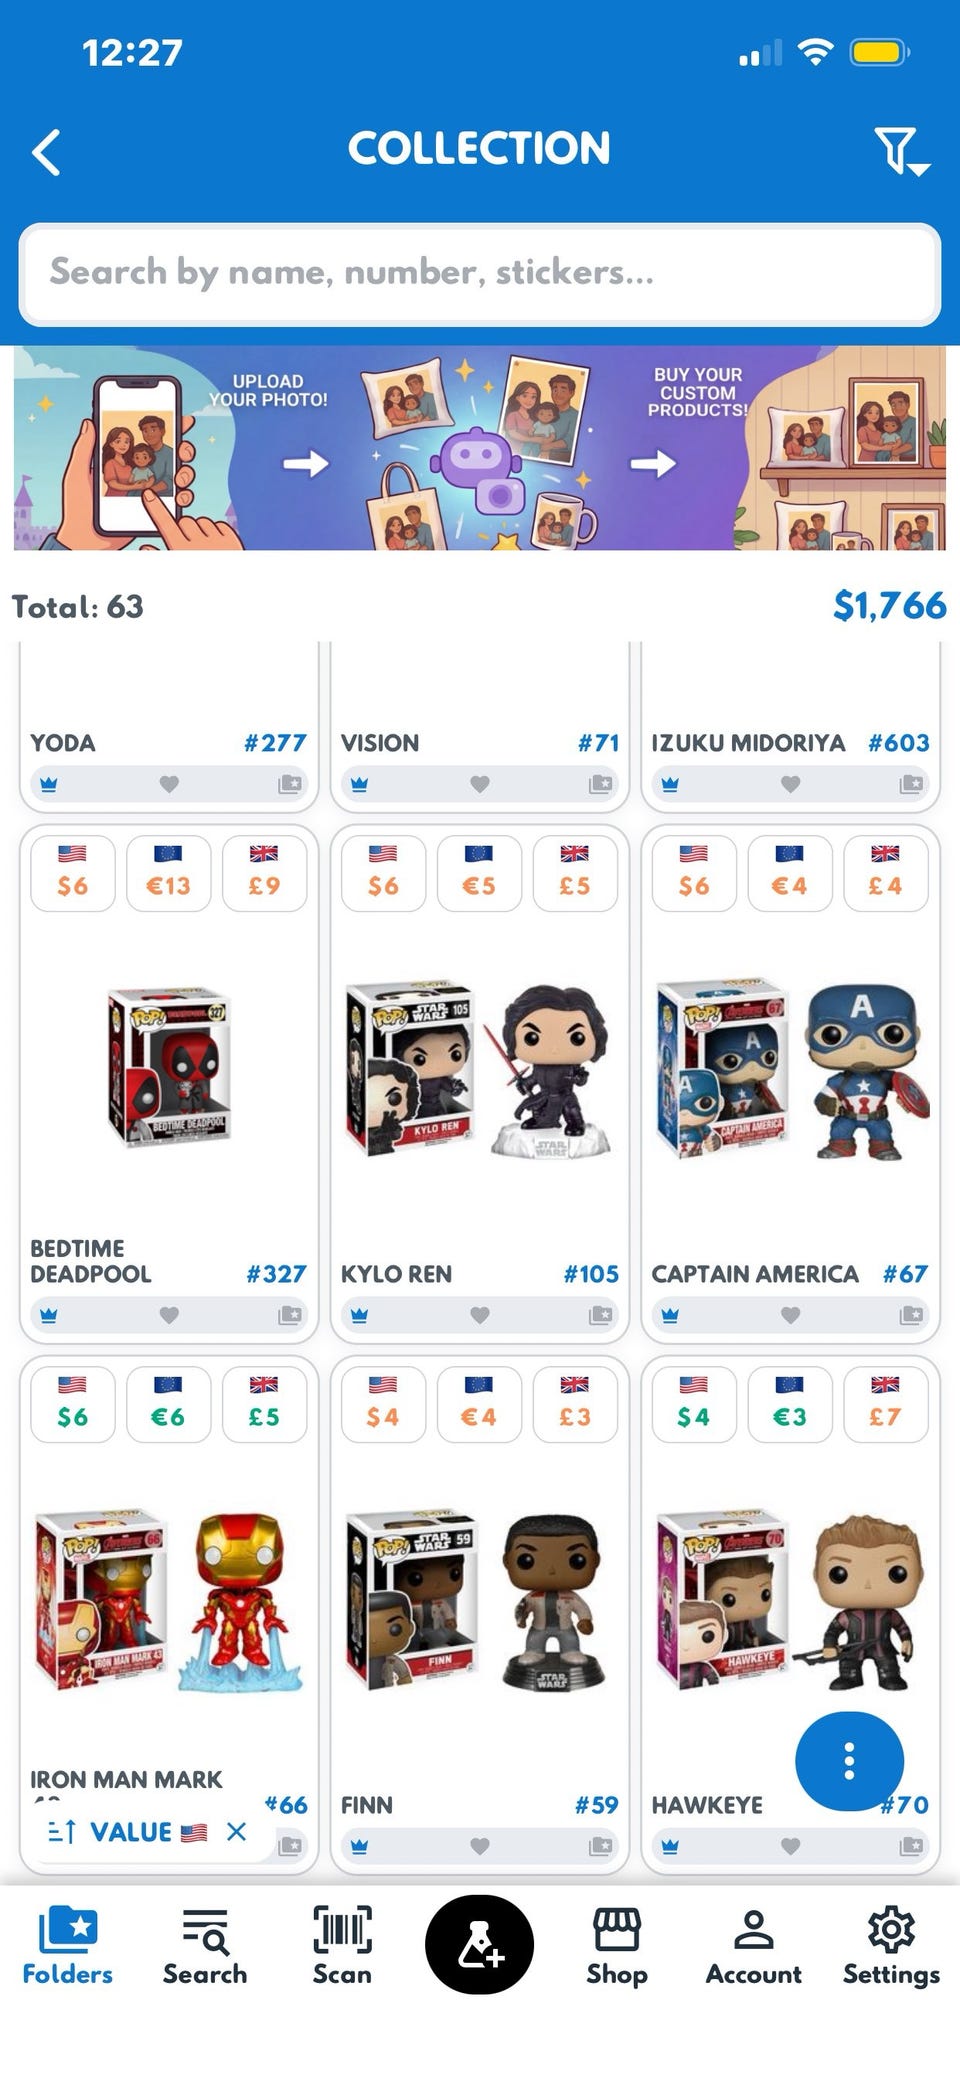The image size is (960, 2078).
Task: Like Finn using the heart icon
Action: tap(480, 1846)
